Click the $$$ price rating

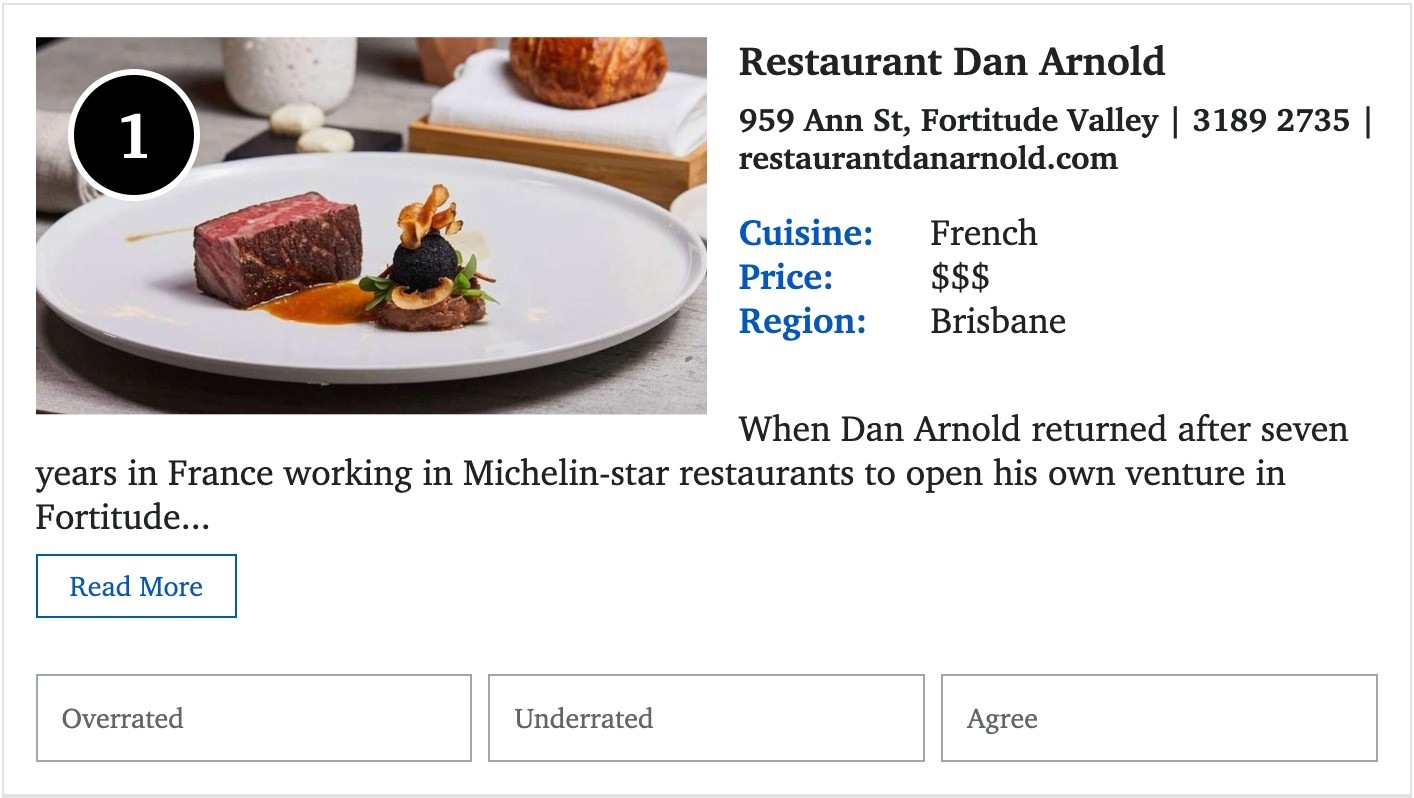click(x=959, y=277)
